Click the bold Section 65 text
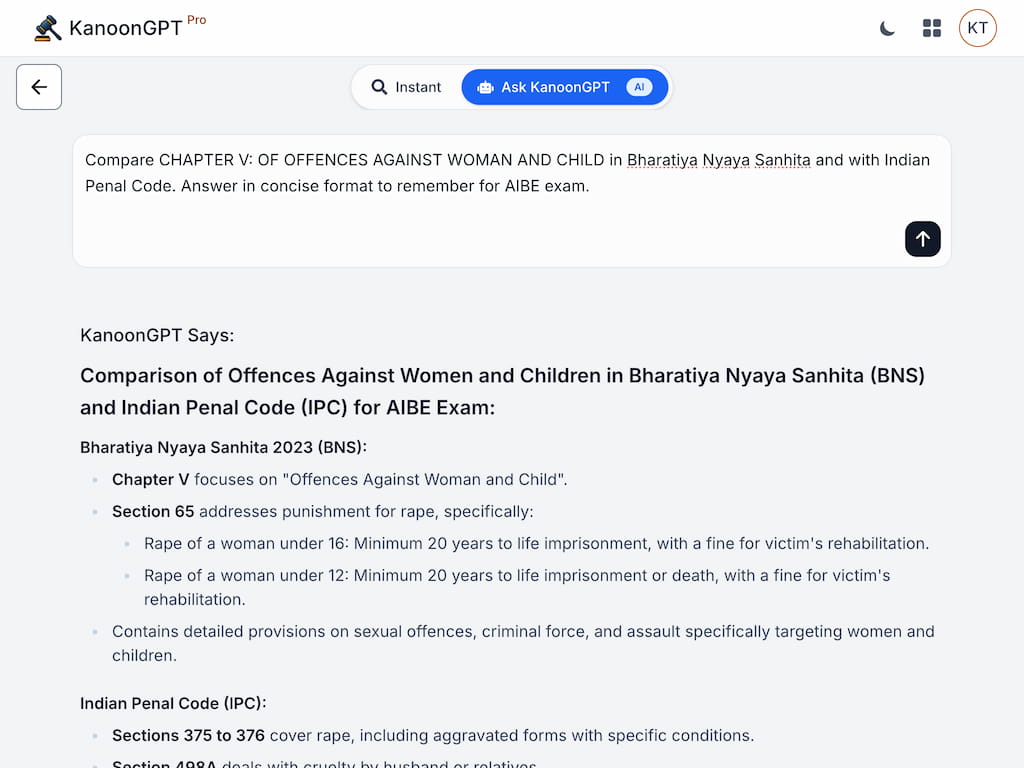Screen dimensions: 1024x768 153,511
